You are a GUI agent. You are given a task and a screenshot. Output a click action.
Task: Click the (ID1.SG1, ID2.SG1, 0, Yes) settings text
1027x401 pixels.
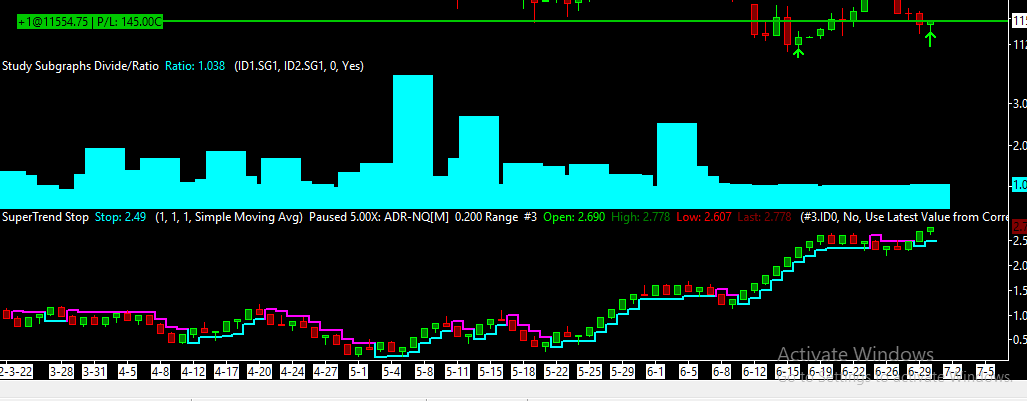299,66
